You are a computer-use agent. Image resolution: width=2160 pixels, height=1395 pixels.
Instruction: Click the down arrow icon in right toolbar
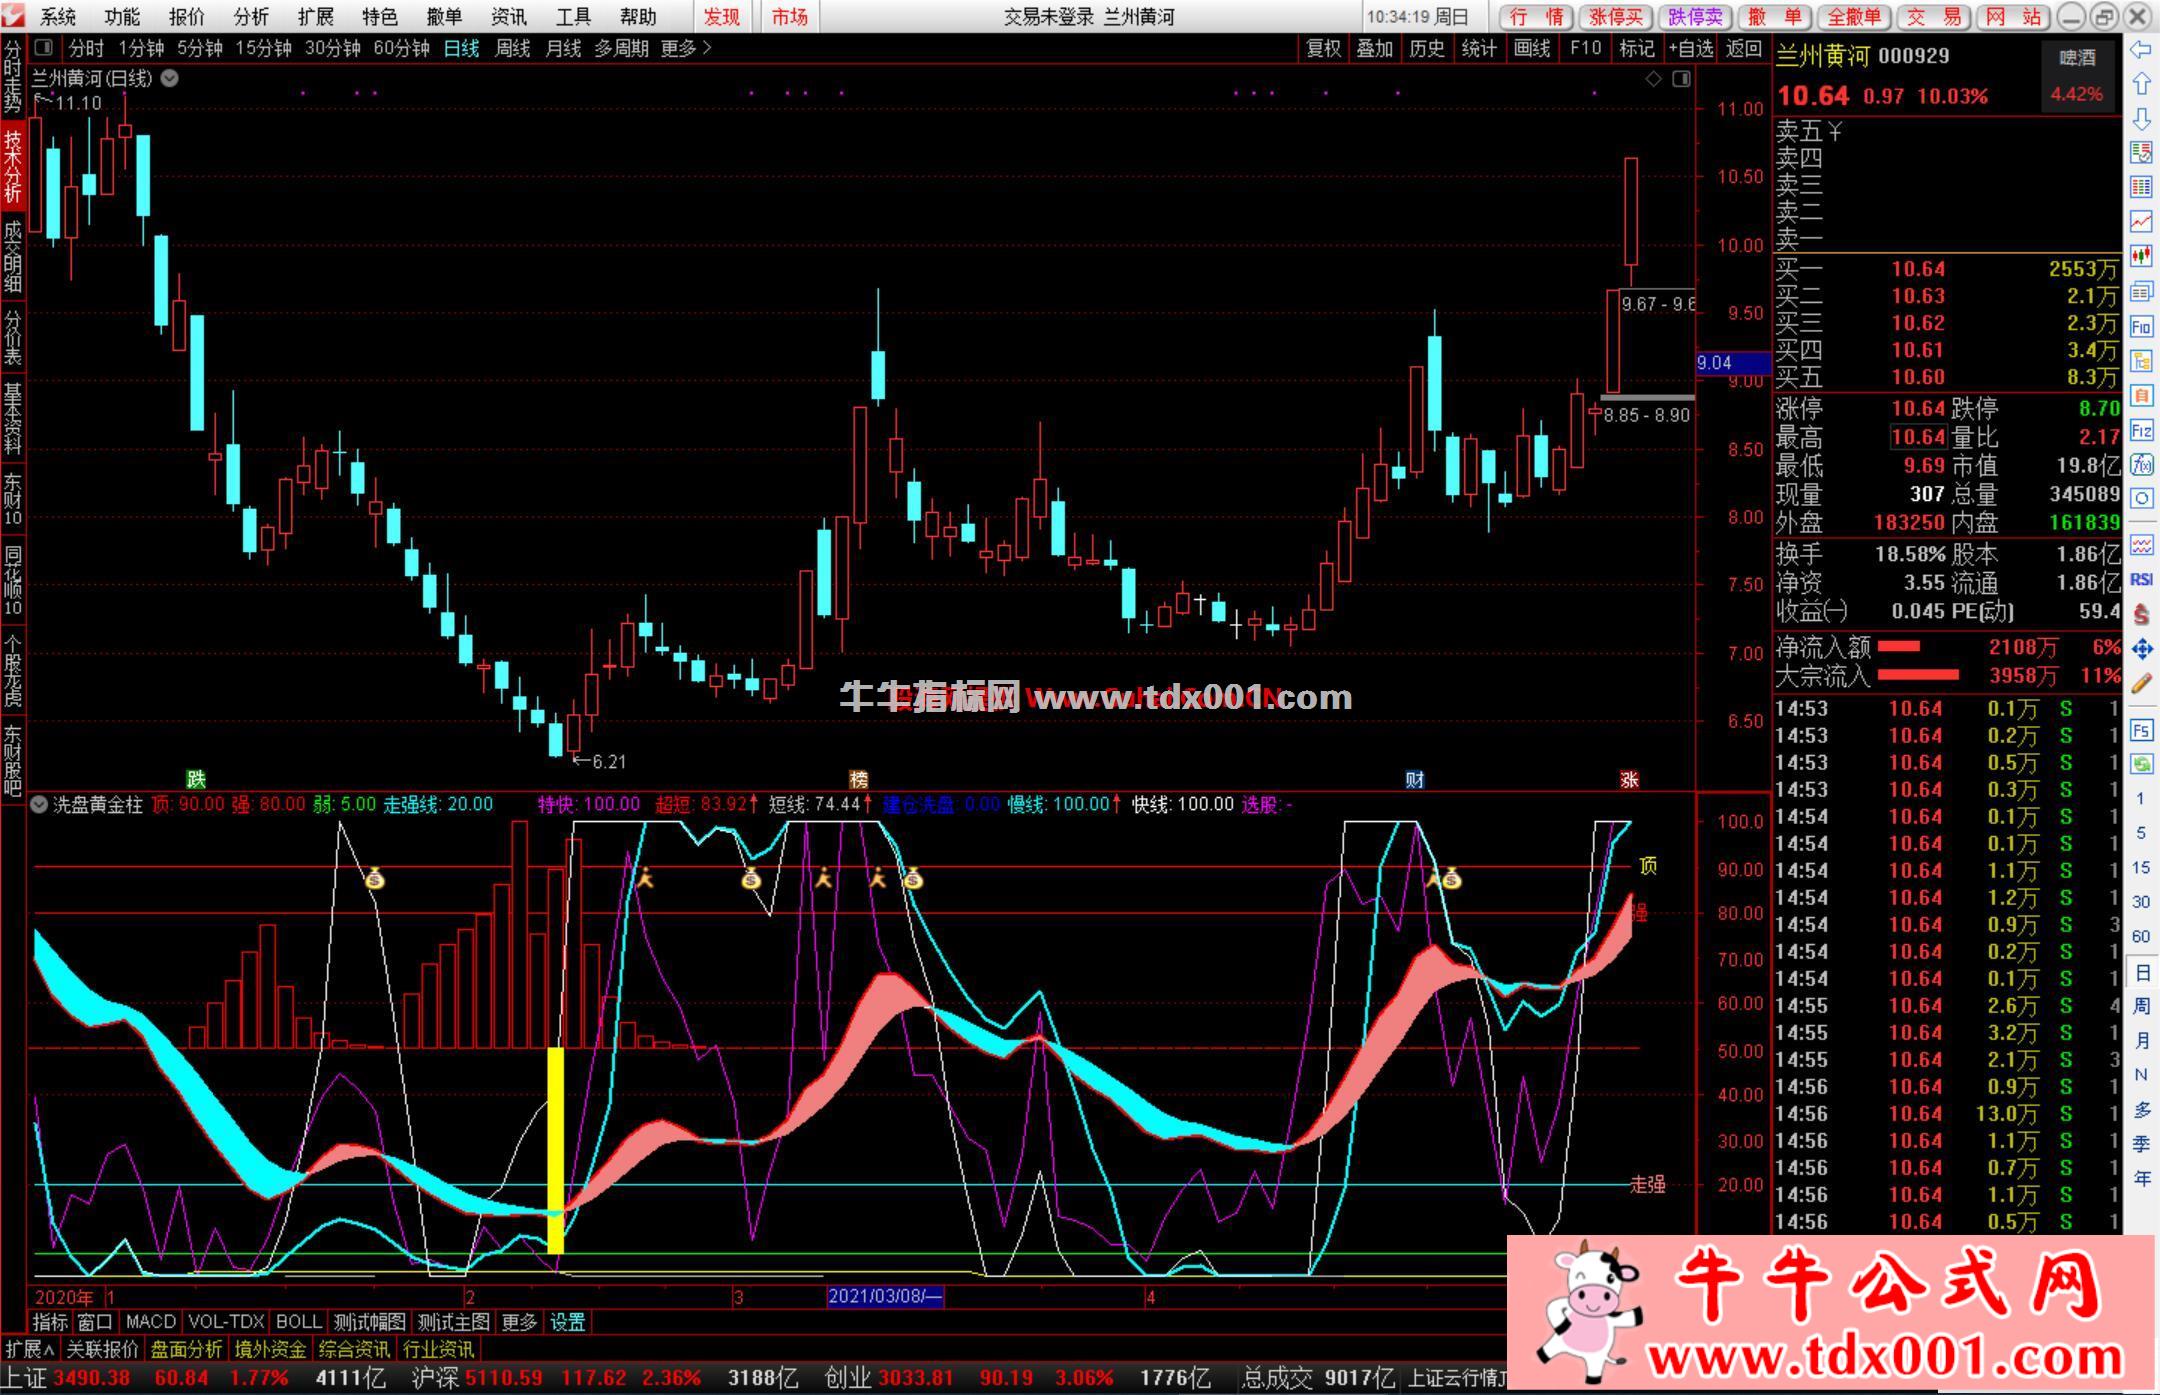pos(2141,118)
